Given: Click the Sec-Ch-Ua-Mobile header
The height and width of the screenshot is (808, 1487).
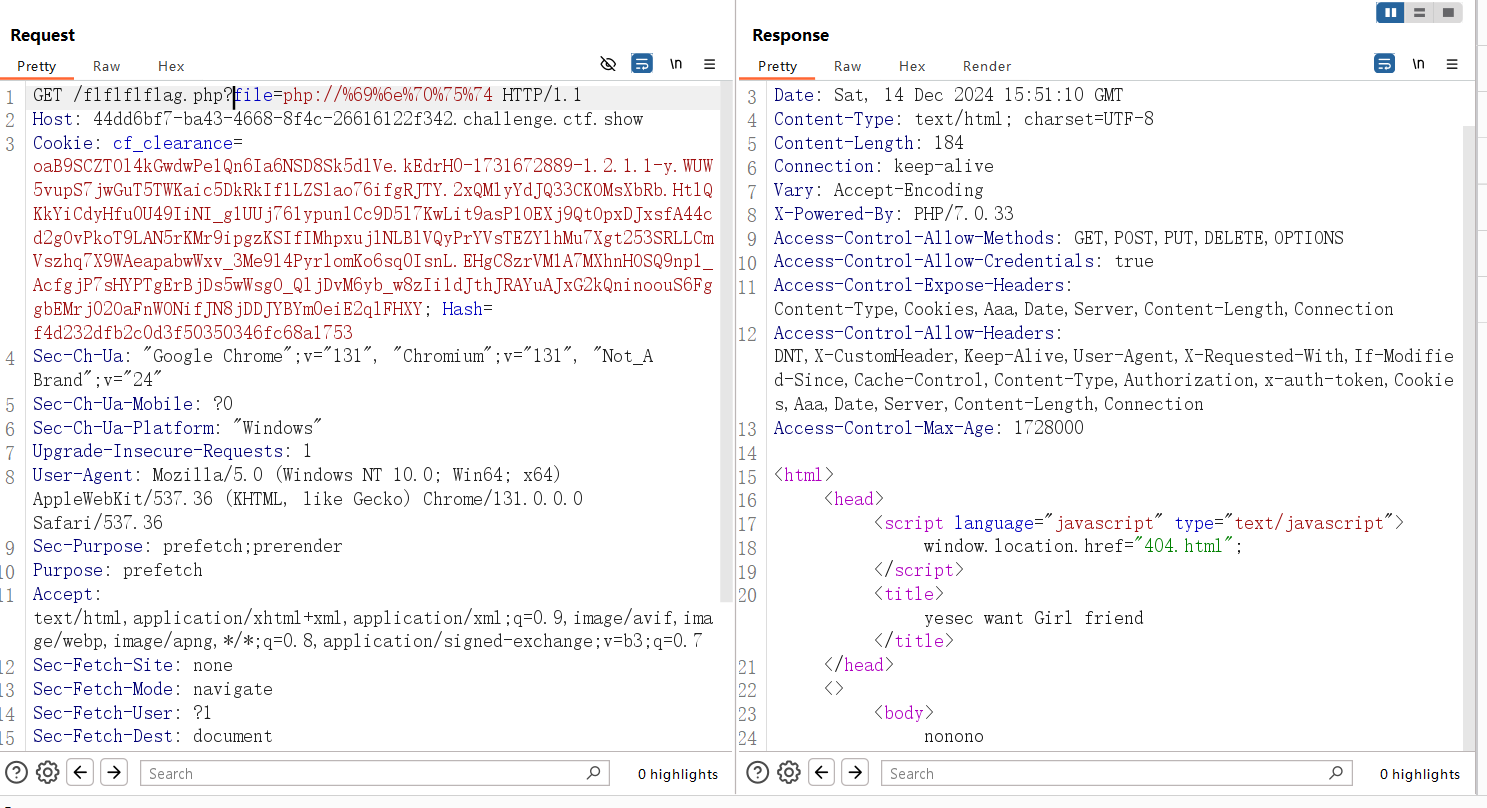Looking at the screenshot, I should (133, 404).
